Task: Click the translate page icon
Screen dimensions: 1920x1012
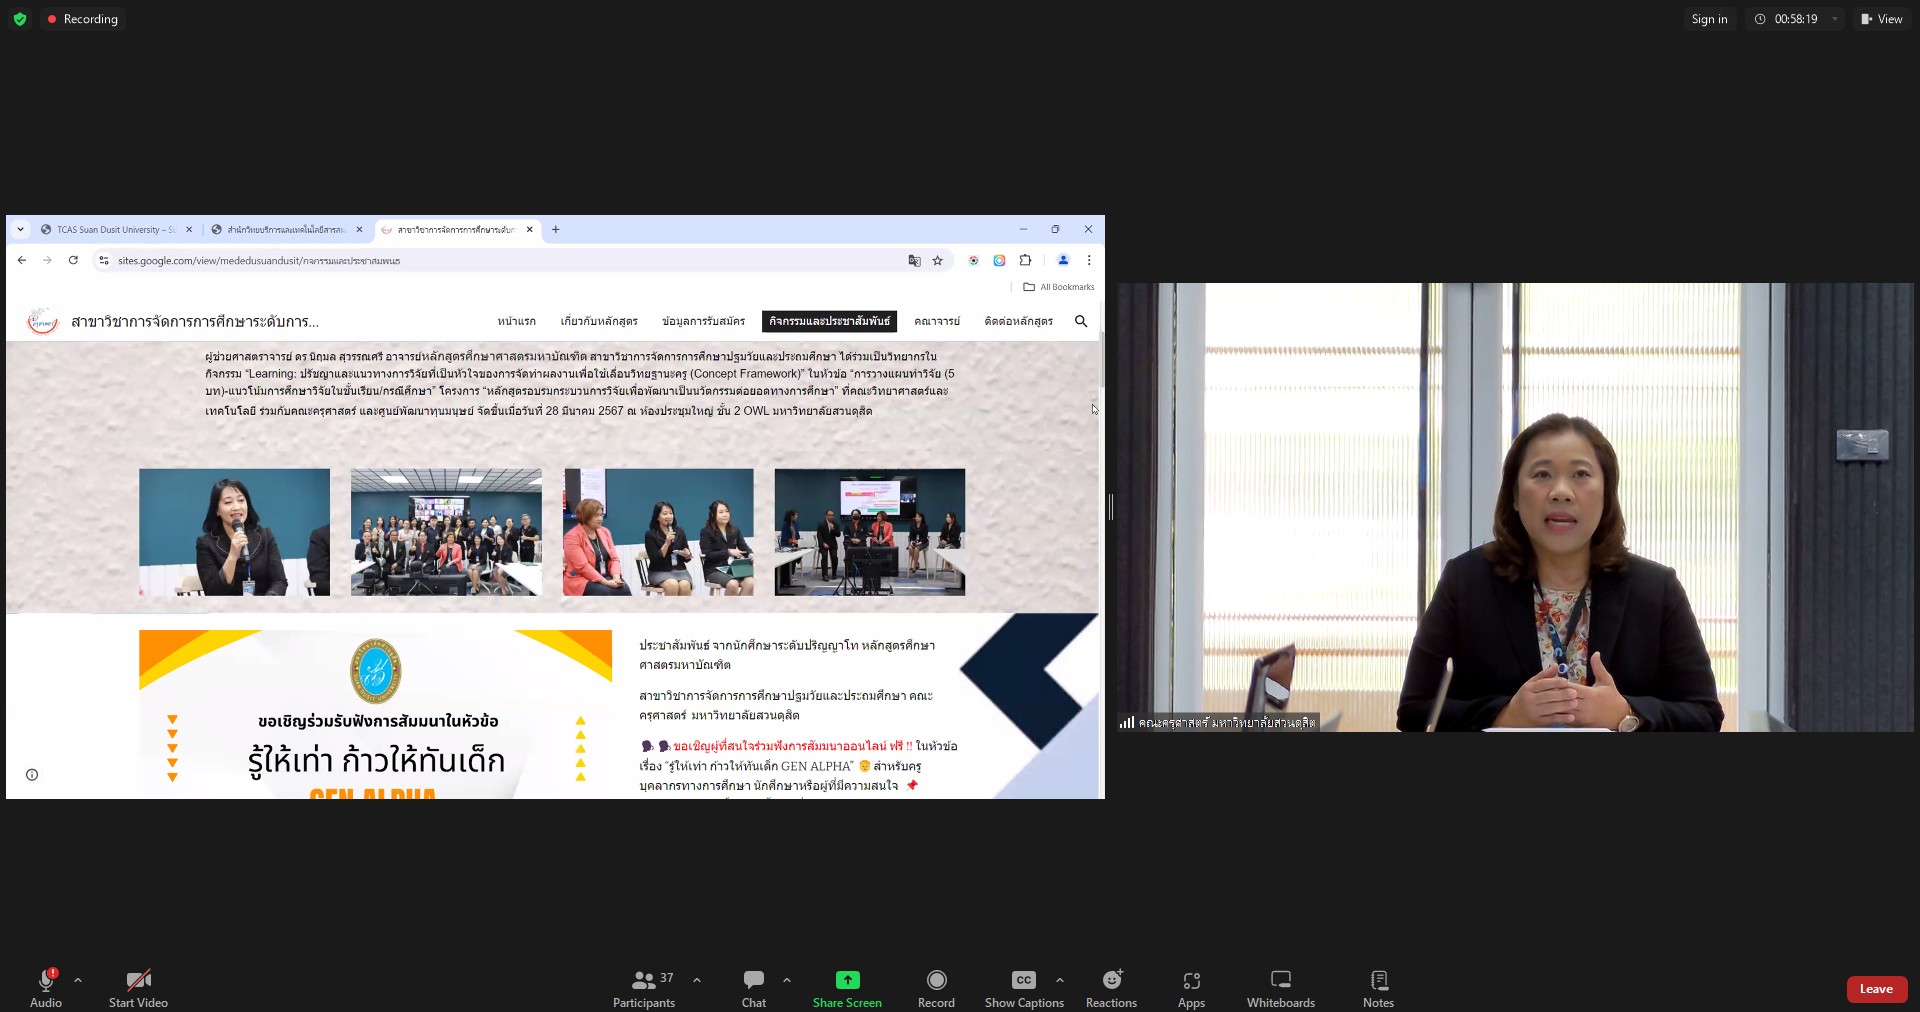Action: pos(914,261)
